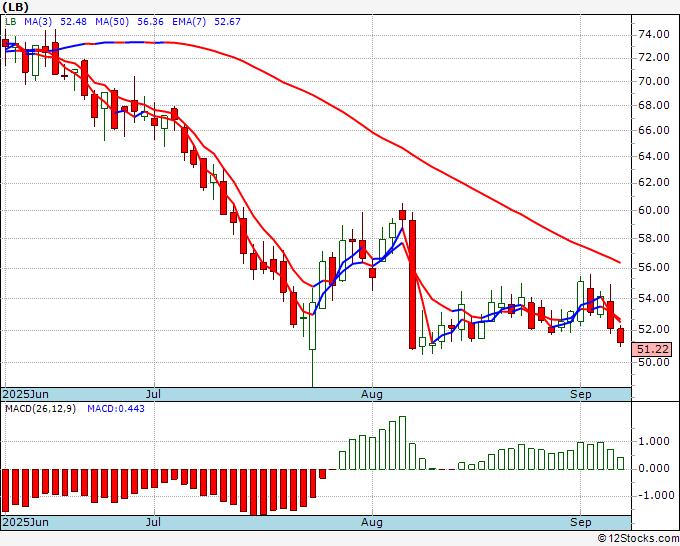Screen dimensions: 680x546
Task: Click the 58.00 price axis label
Action: (654, 238)
